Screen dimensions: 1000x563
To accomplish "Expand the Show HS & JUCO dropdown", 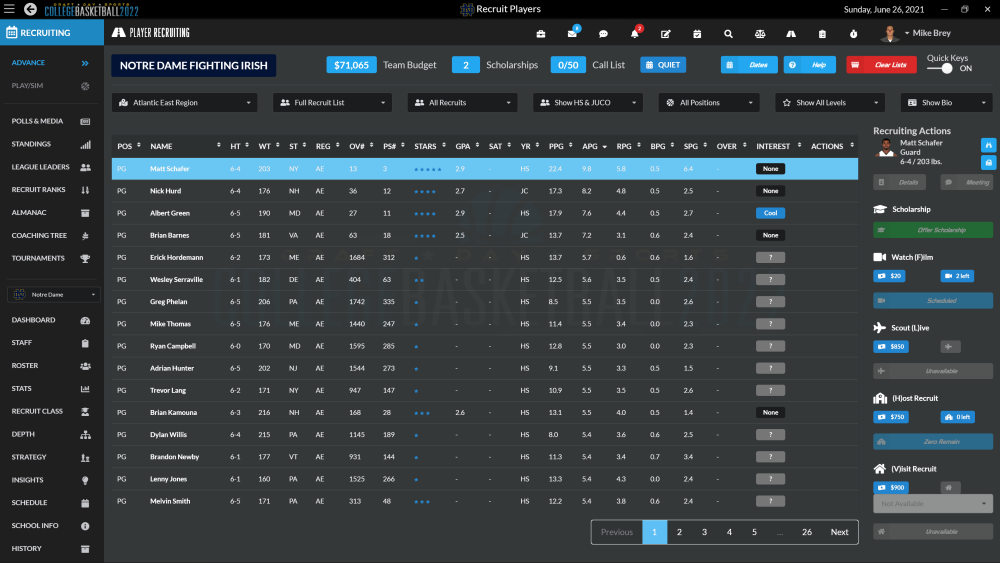I will [587, 103].
